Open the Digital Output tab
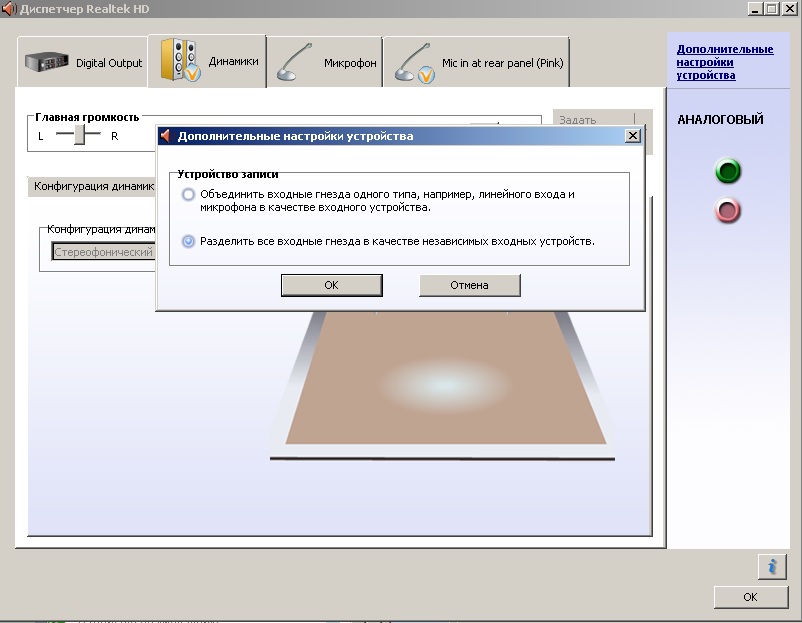The image size is (802, 623). pyautogui.click(x=83, y=62)
